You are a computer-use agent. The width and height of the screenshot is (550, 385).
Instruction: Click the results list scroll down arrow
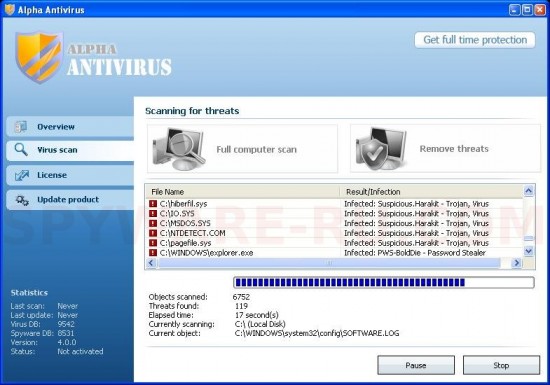tap(528, 251)
